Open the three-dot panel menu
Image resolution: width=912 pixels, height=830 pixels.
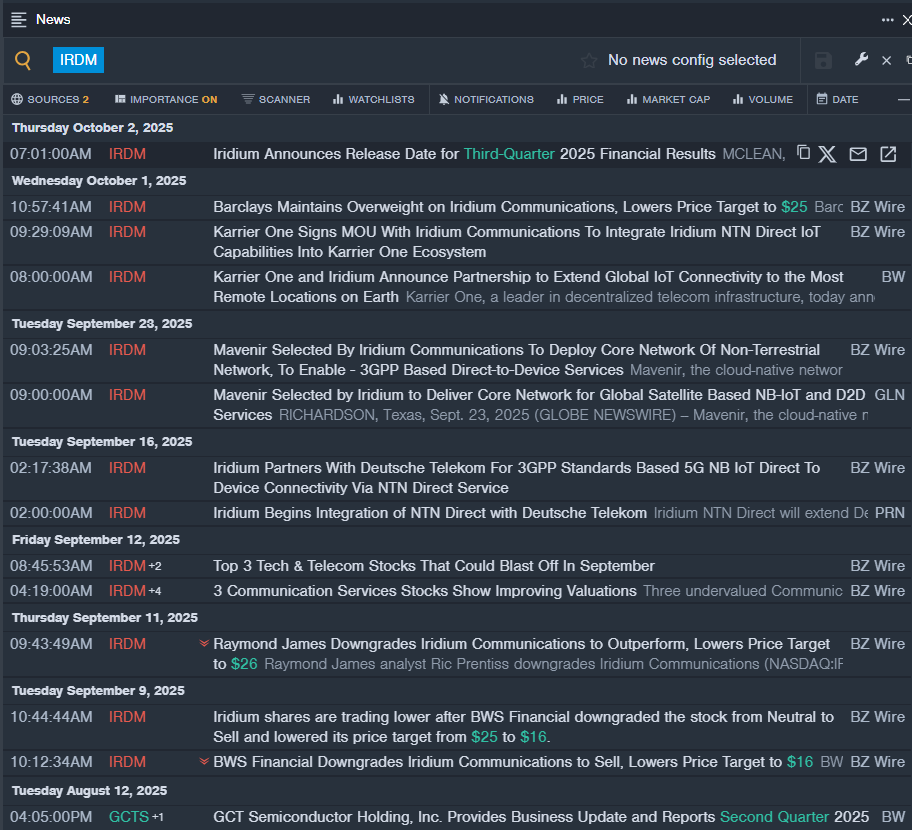point(887,20)
